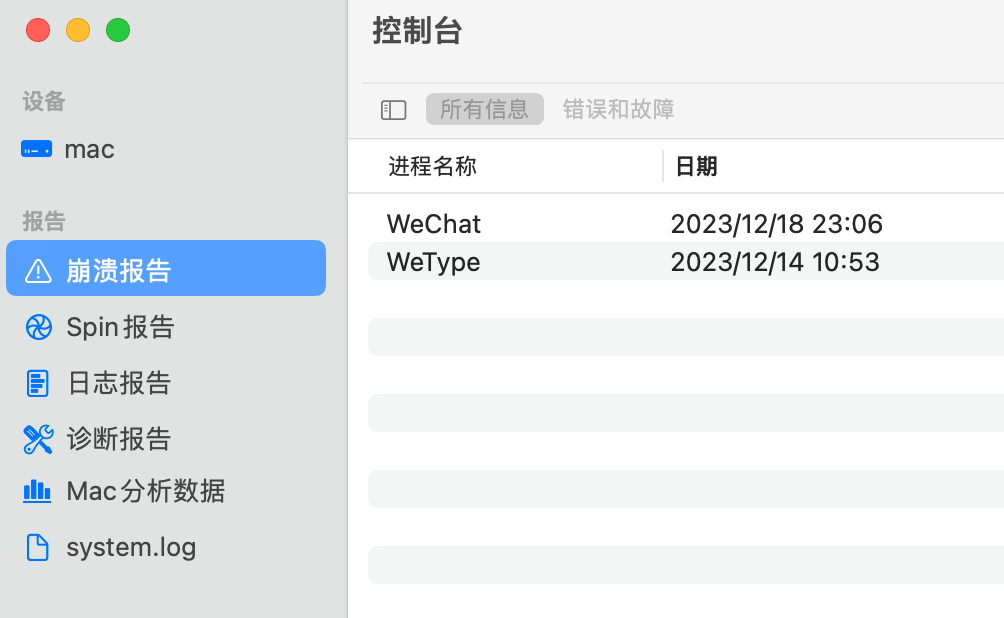Image resolution: width=1004 pixels, height=618 pixels.
Task: Click the 日志报告 document icon
Action: coord(37,383)
